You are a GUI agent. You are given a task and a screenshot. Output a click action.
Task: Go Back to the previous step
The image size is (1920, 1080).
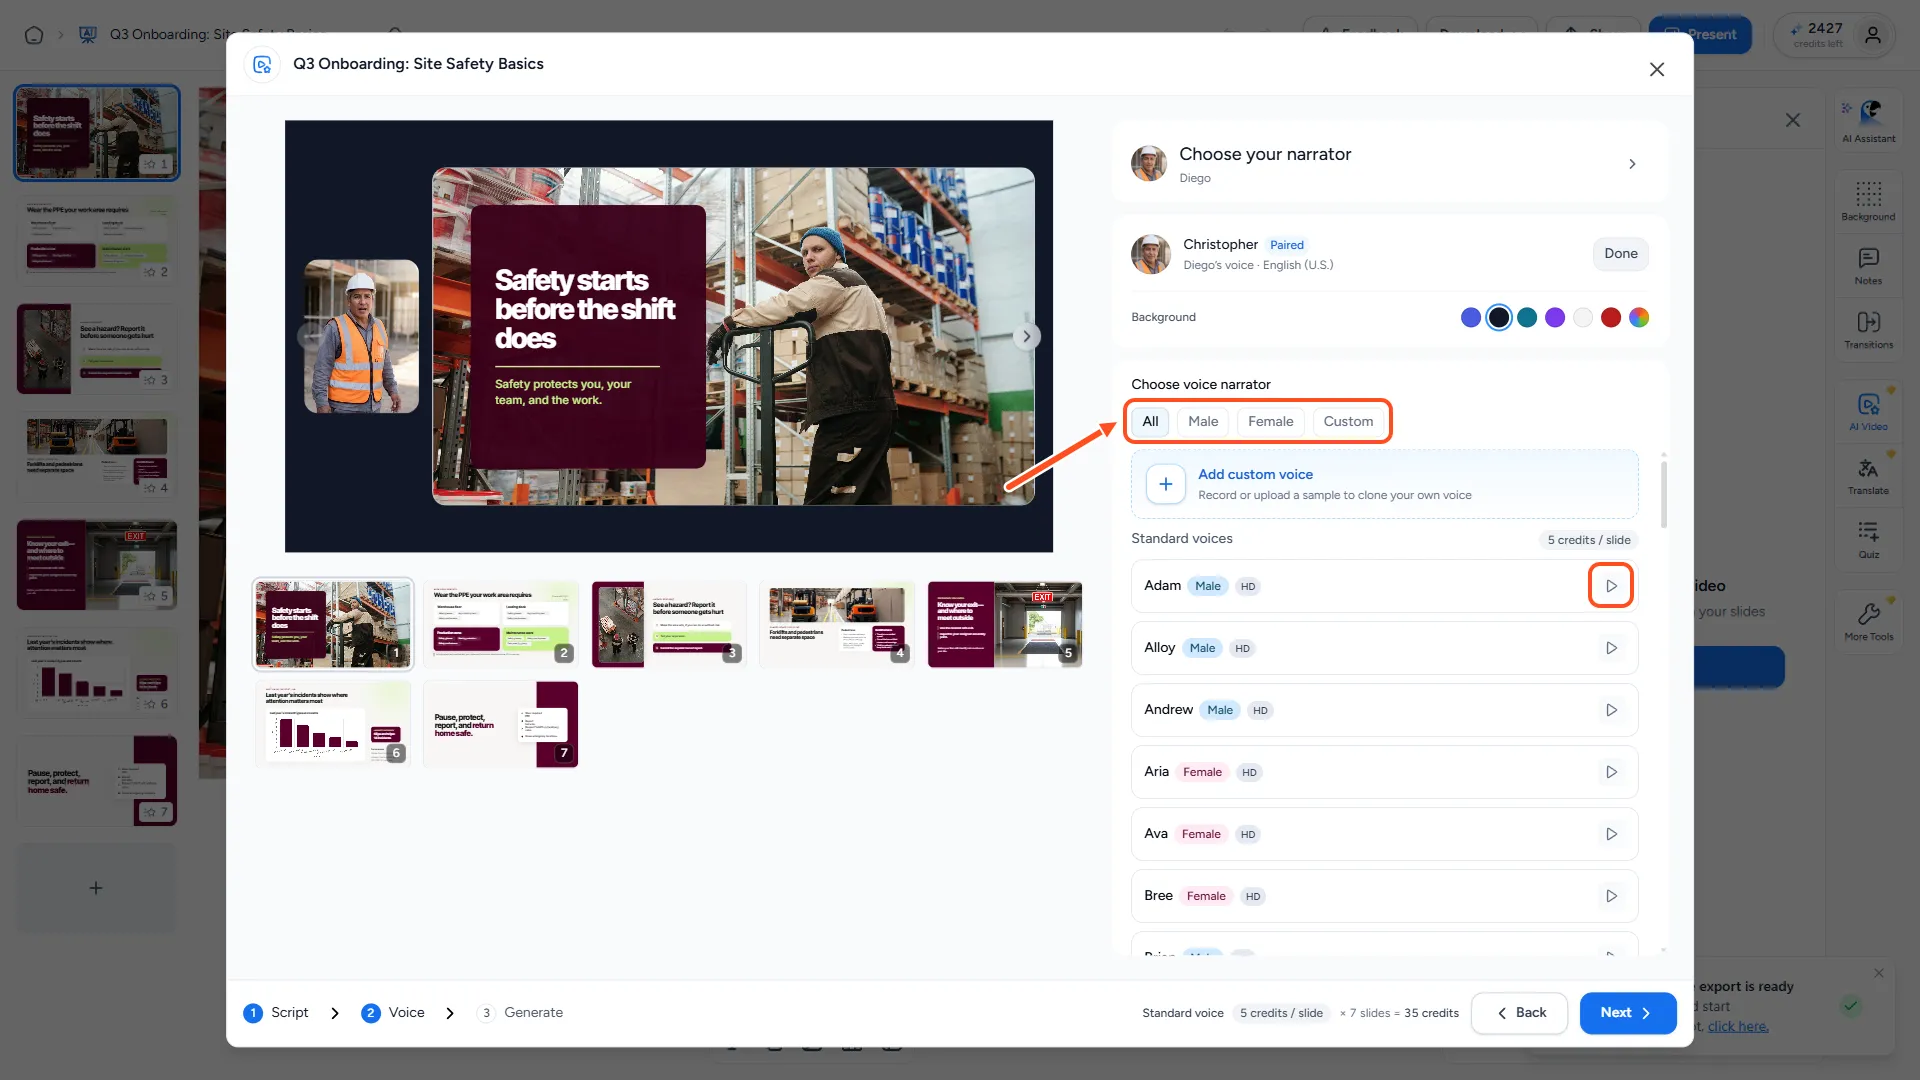click(1520, 1013)
